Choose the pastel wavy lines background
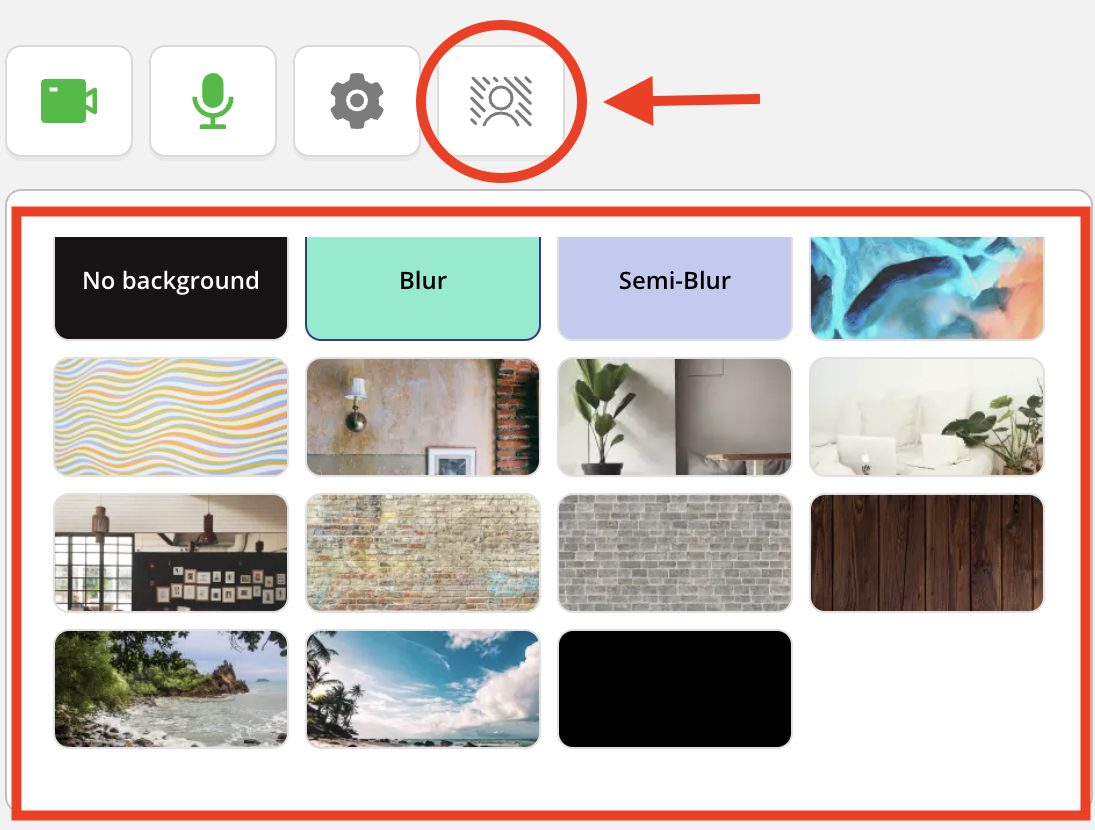 pyautogui.click(x=171, y=417)
